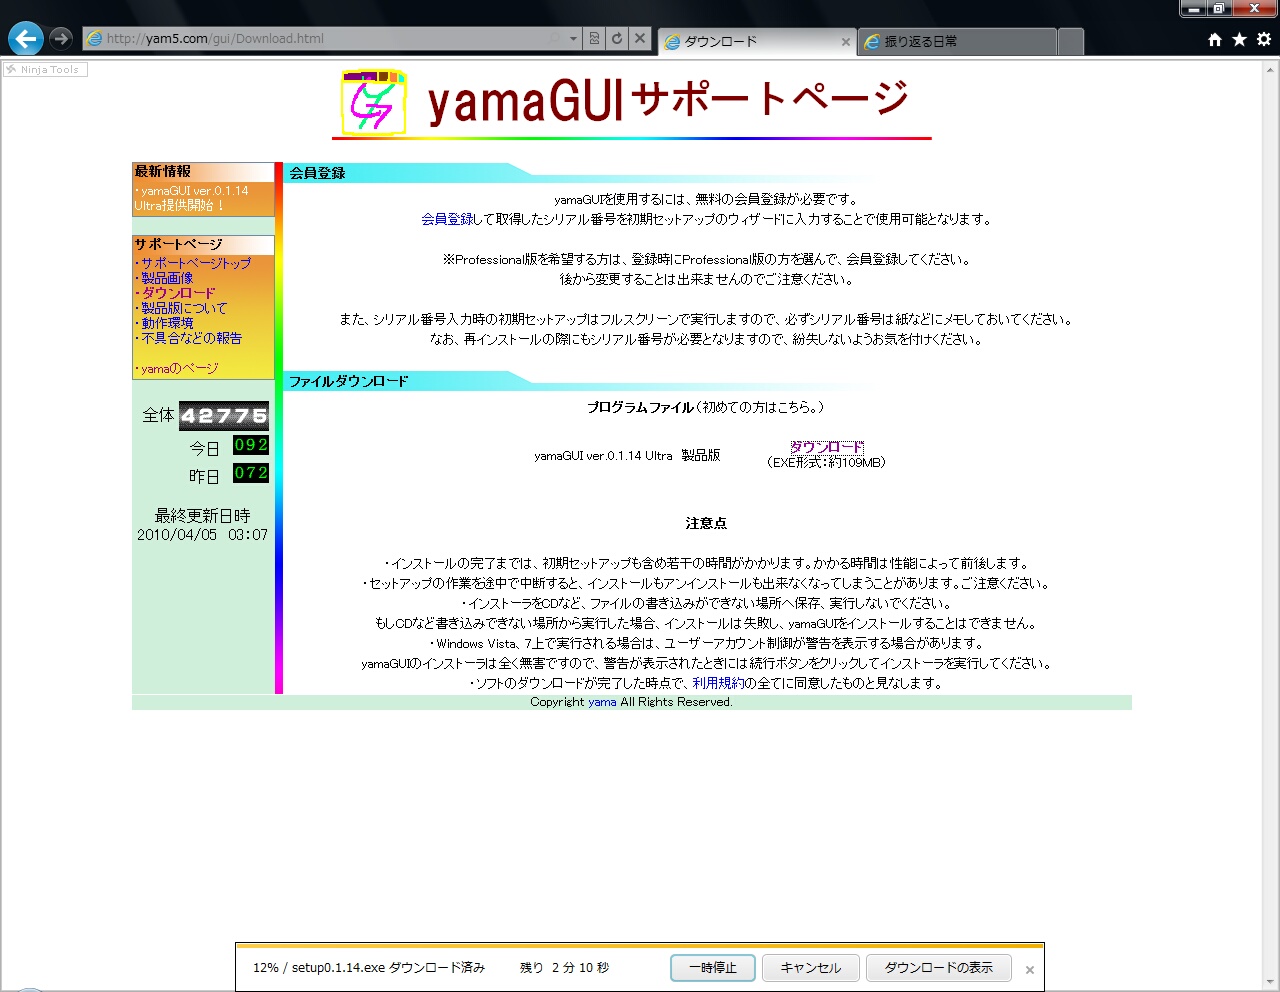Click the 最終更新日時 label

[x=202, y=516]
